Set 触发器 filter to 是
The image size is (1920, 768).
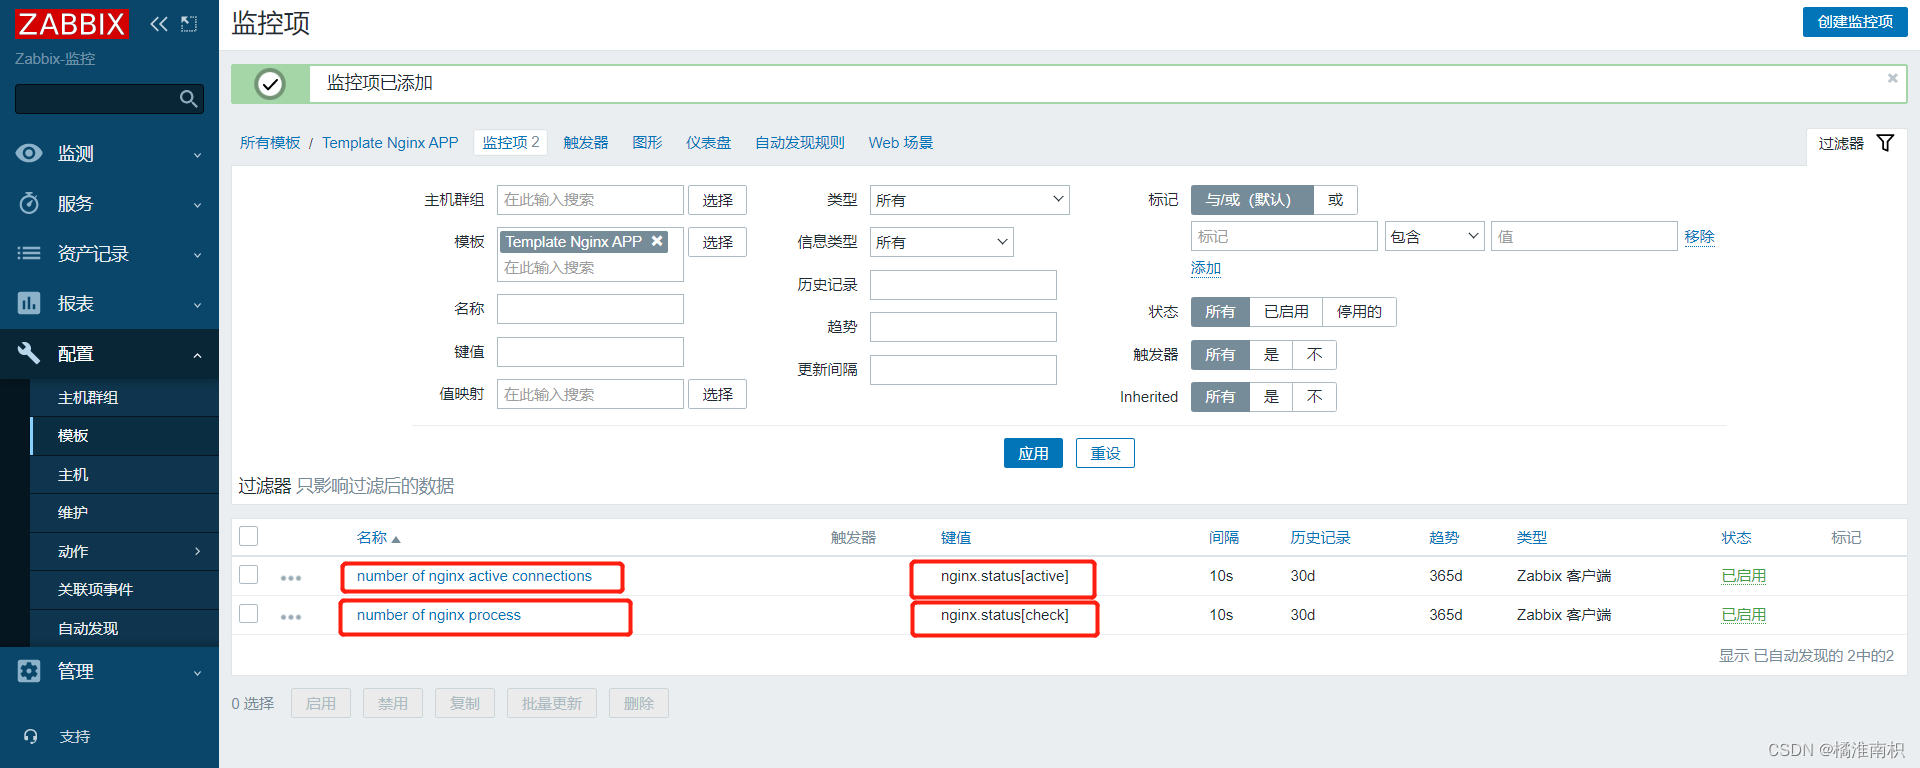tap(1271, 355)
